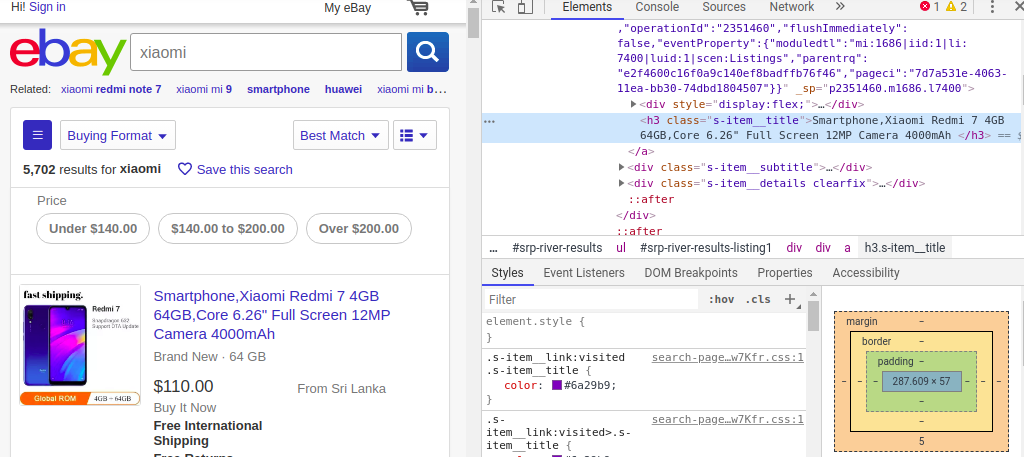Image resolution: width=1024 pixels, height=457 pixels.
Task: Expand the s-item__details clearfix div node
Action: pyautogui.click(x=621, y=183)
